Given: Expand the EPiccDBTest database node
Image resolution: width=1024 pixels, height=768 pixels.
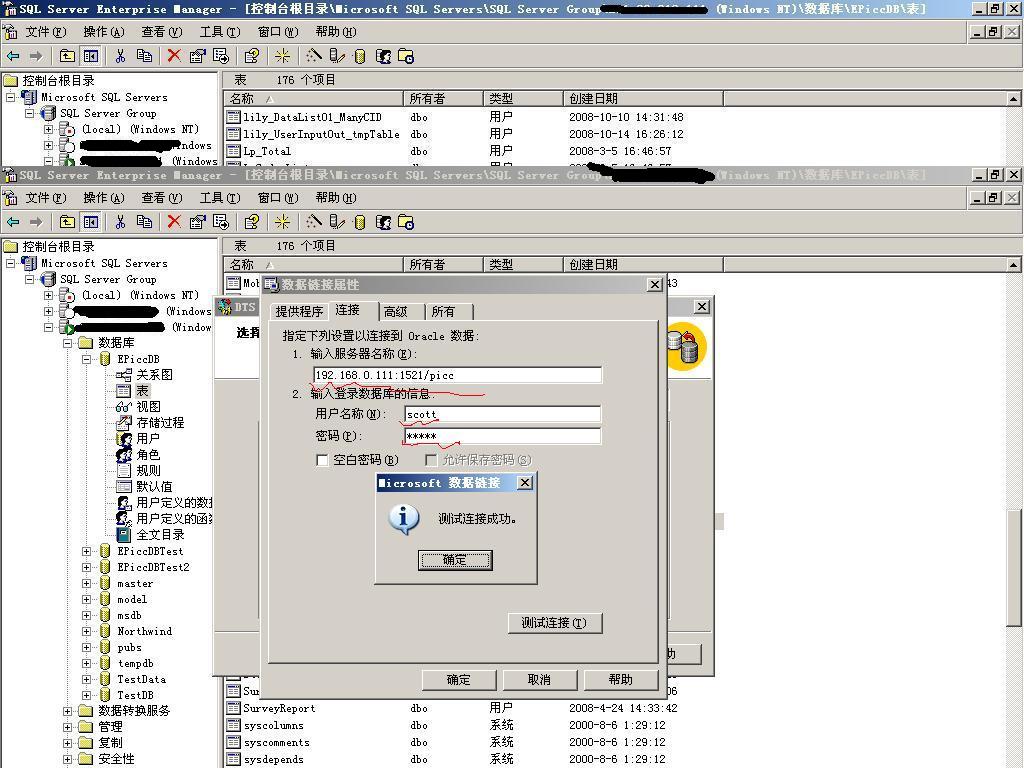Looking at the screenshot, I should tap(86, 552).
